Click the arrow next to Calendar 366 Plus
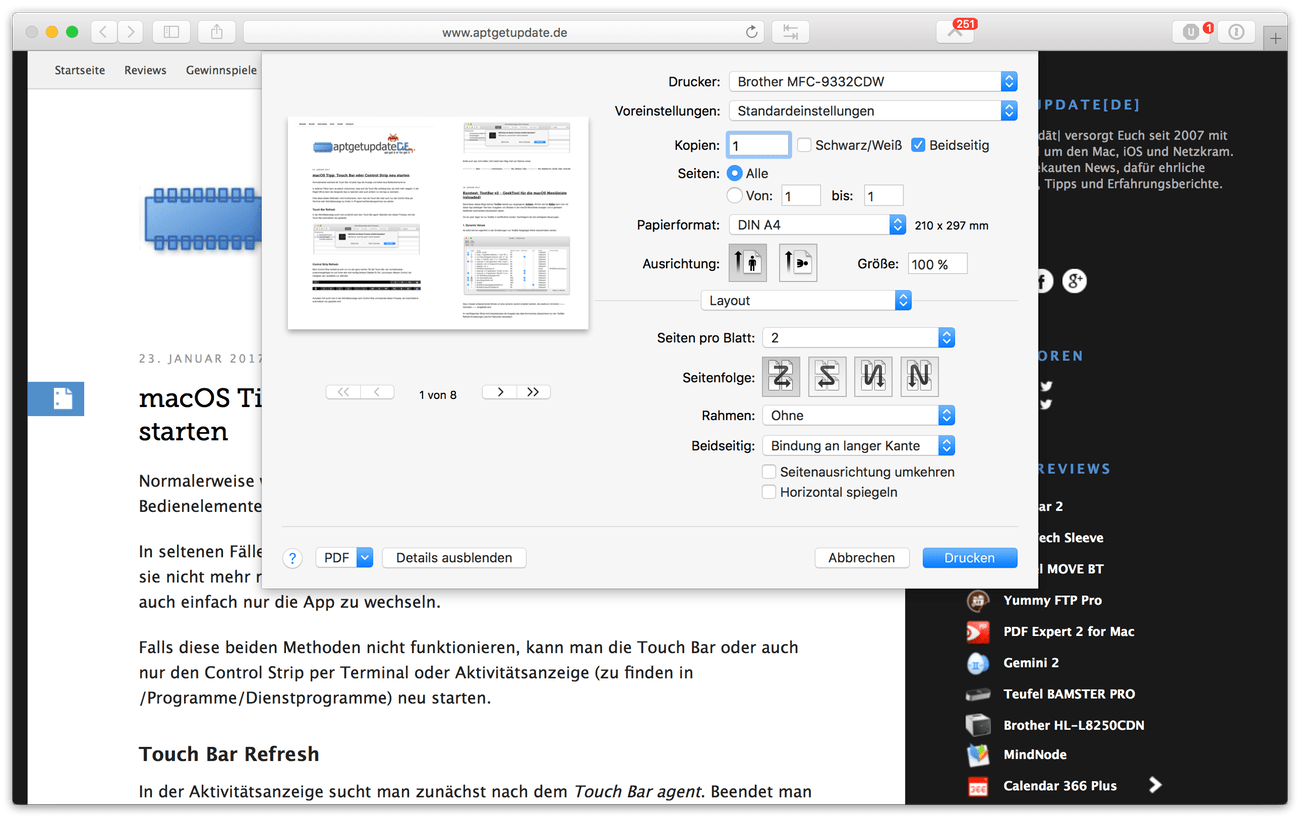Screen dimensions: 1300x817 1155,785
